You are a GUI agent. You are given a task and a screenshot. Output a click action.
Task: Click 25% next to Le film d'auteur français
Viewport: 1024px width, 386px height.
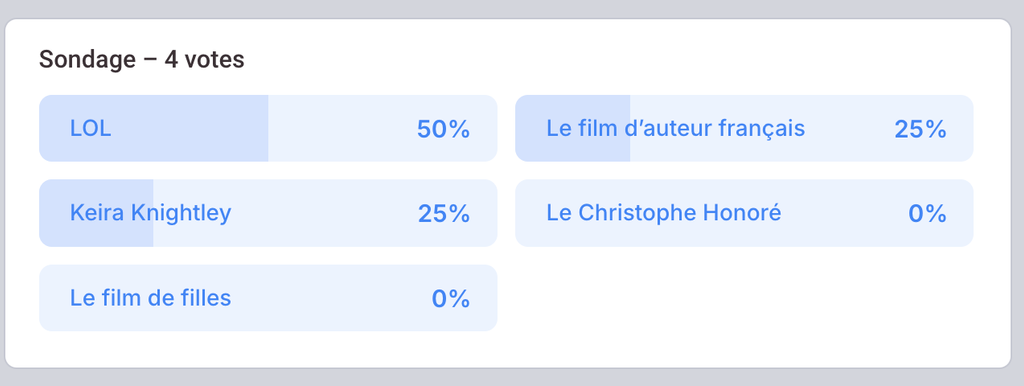tap(920, 129)
